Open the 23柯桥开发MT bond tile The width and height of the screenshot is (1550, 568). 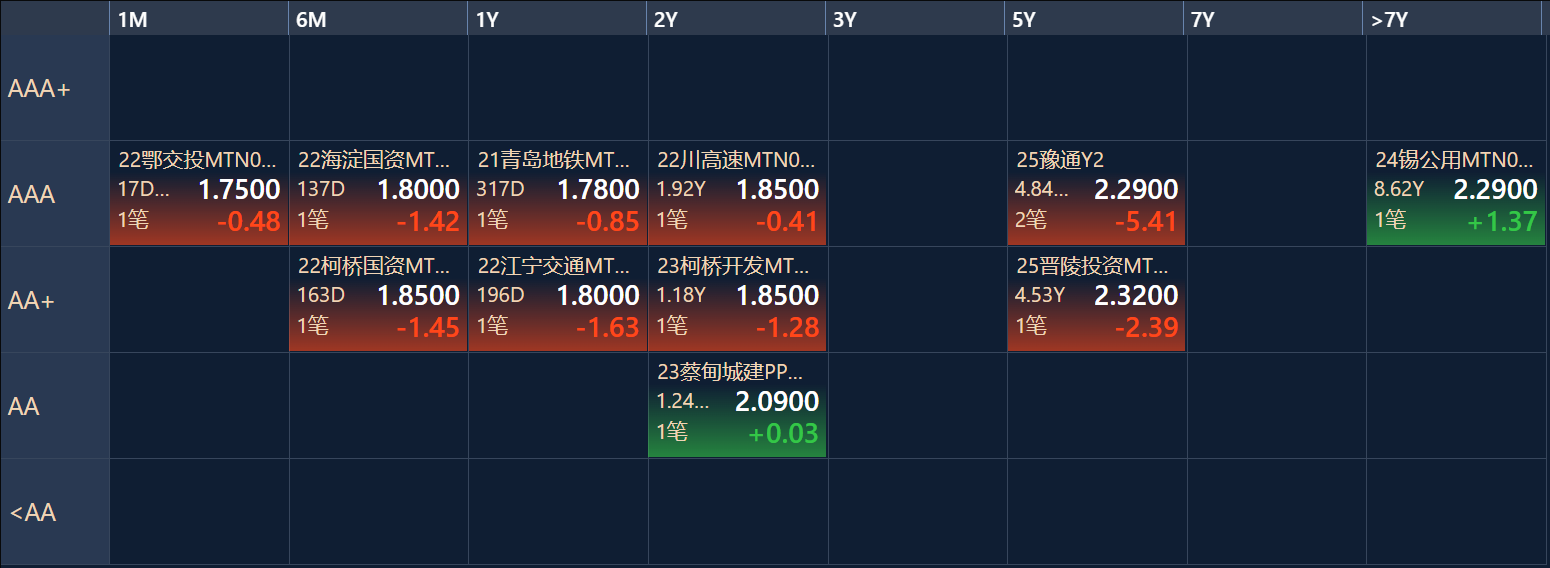pos(737,299)
